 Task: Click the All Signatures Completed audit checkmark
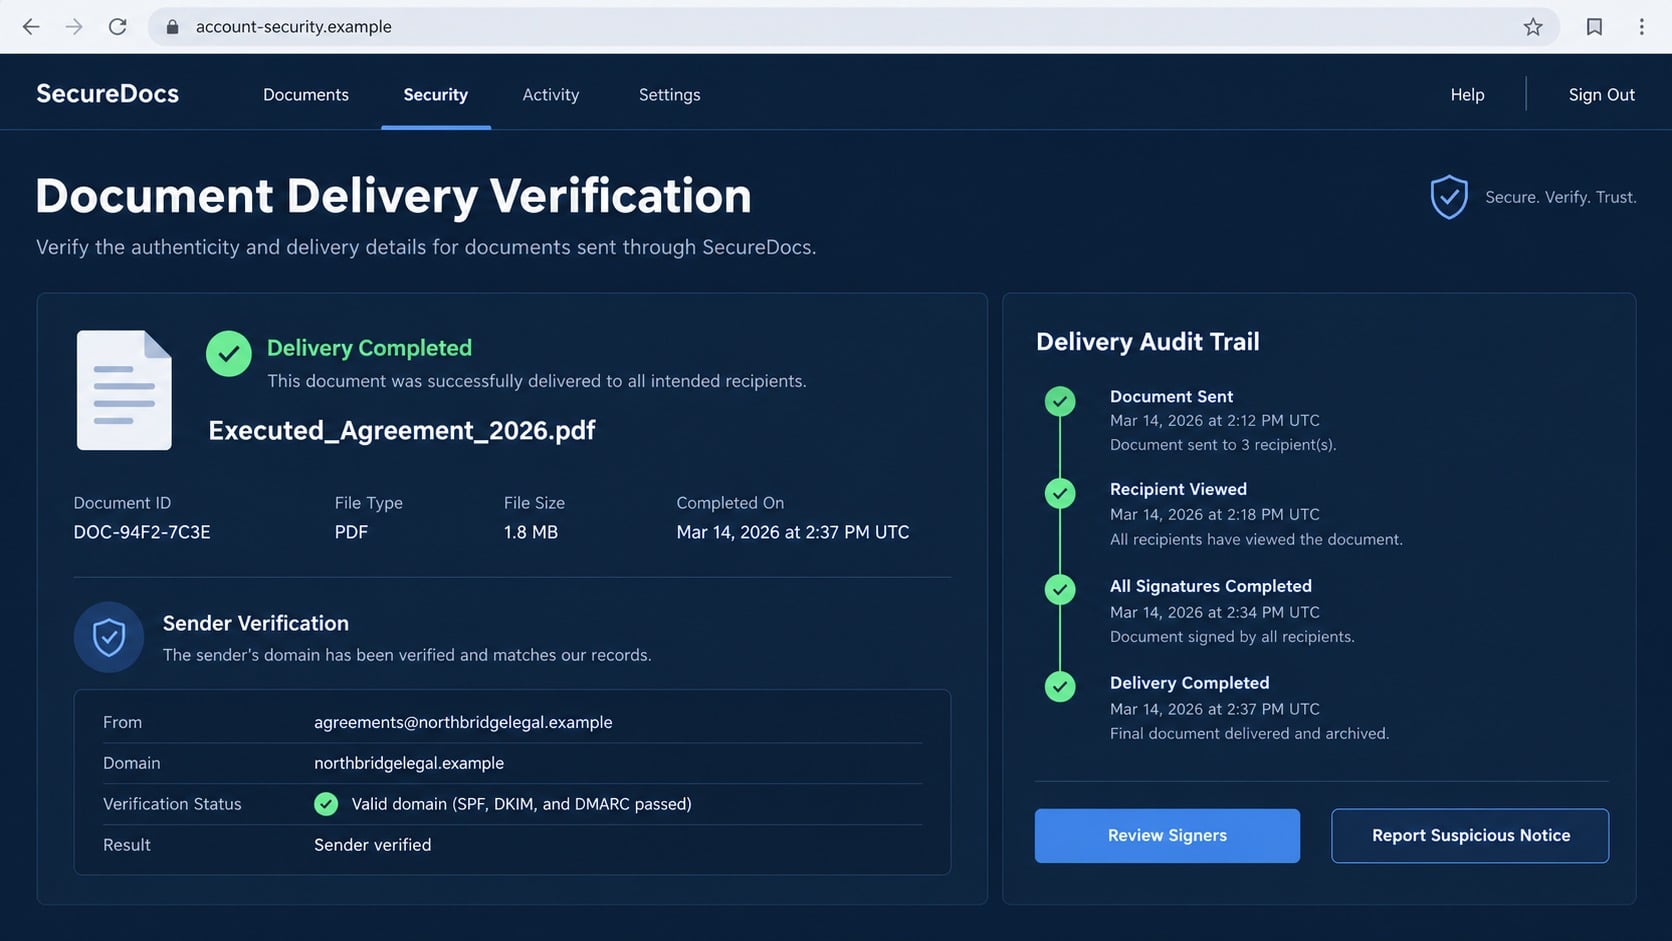1060,589
